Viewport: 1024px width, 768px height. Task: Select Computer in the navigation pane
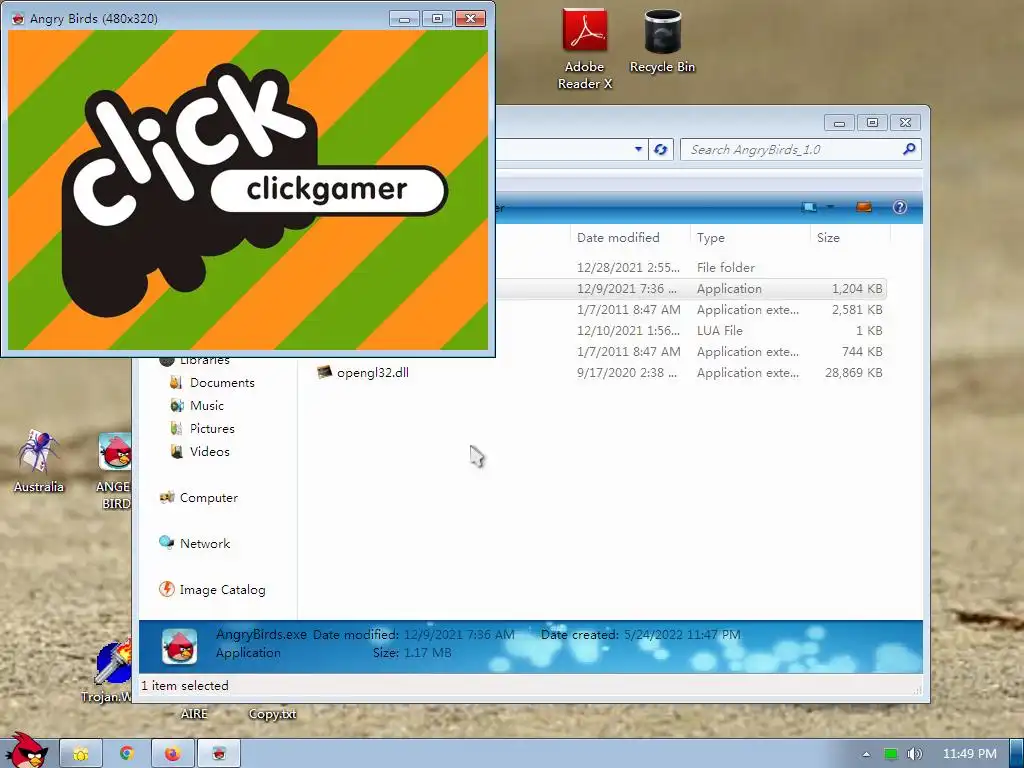coord(208,498)
